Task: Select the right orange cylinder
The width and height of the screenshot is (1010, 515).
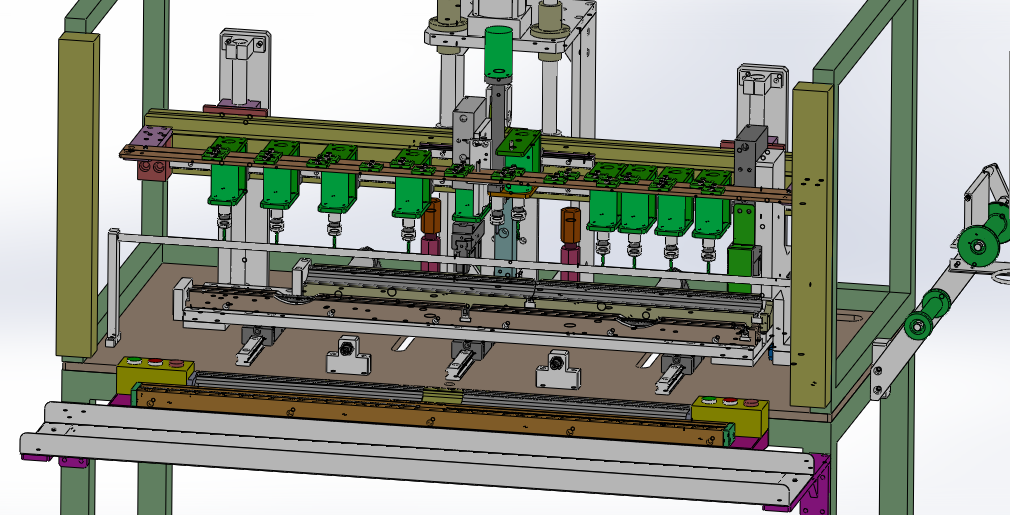Action: coord(571,225)
